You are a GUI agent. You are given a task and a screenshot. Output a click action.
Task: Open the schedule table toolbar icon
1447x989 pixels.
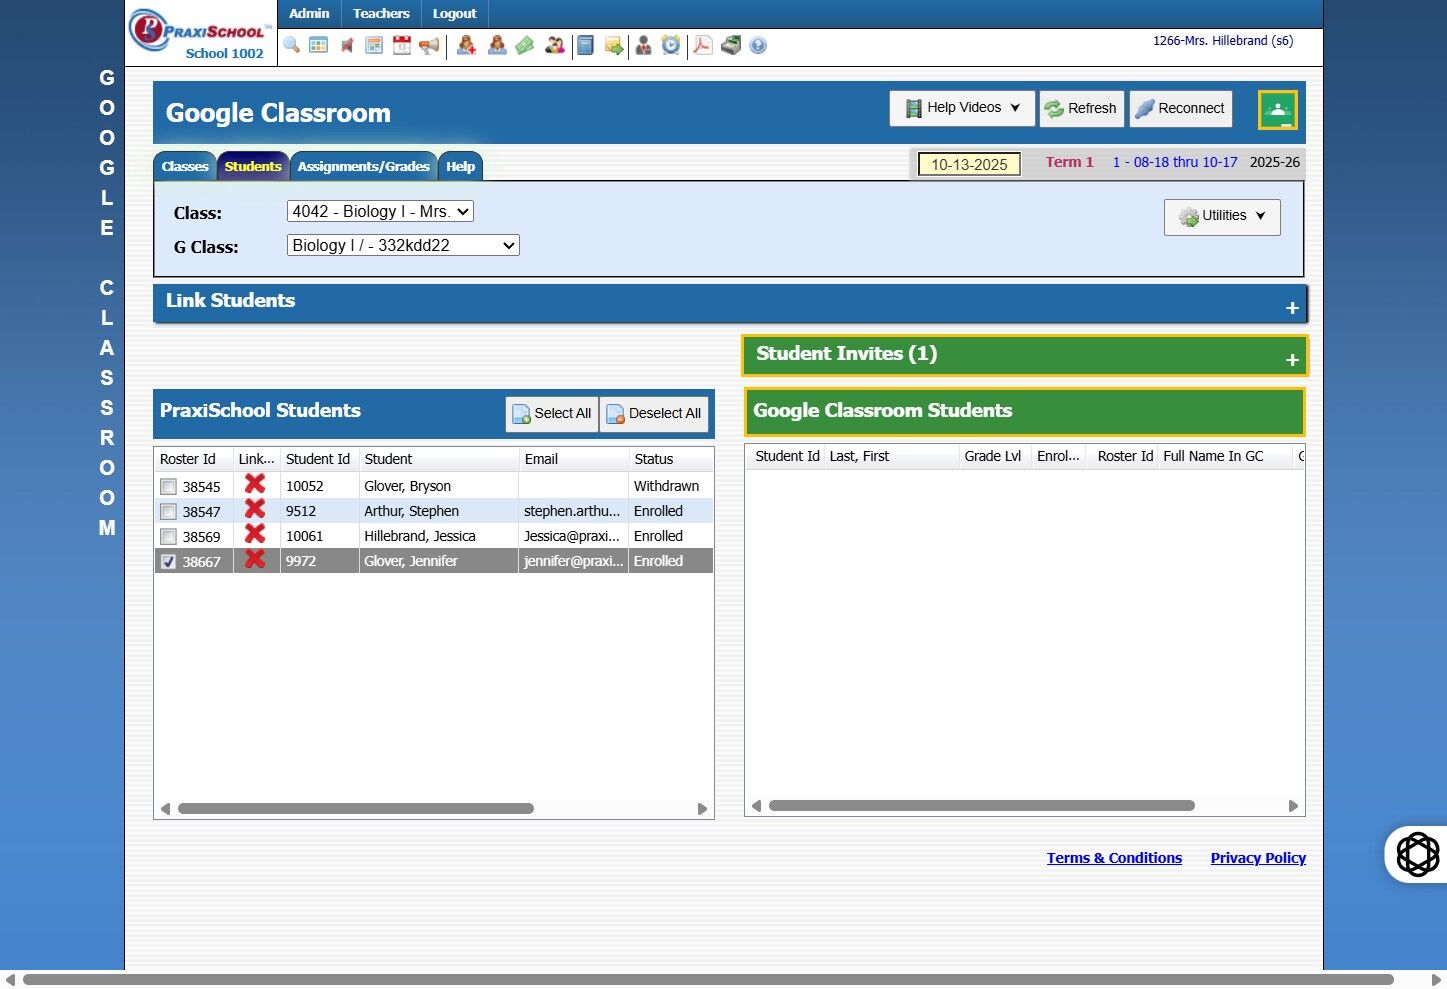click(374, 45)
